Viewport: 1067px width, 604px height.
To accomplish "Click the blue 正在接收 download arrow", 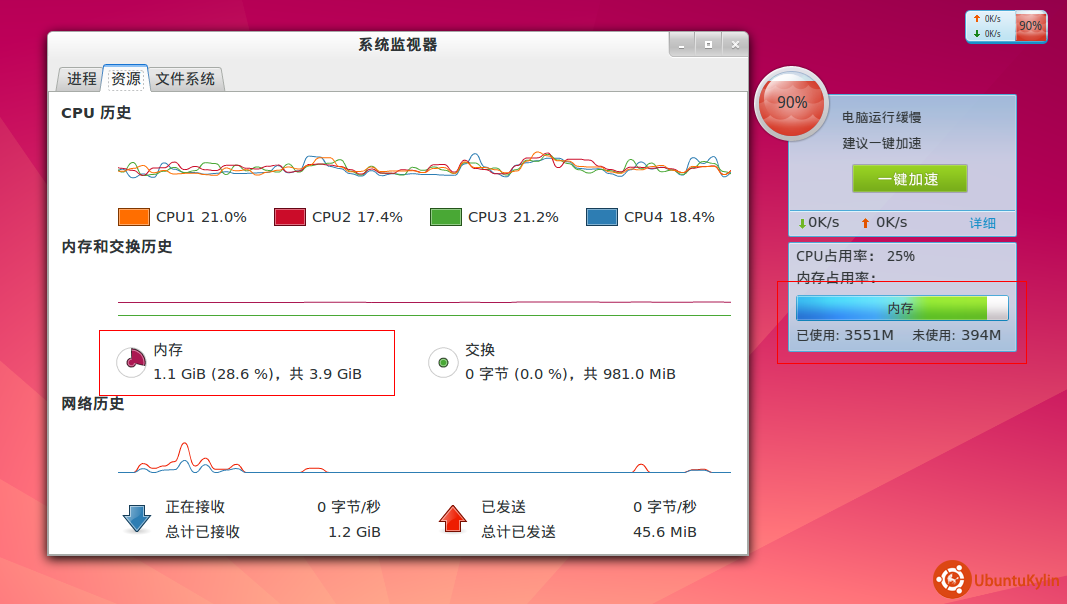I will pyautogui.click(x=135, y=519).
